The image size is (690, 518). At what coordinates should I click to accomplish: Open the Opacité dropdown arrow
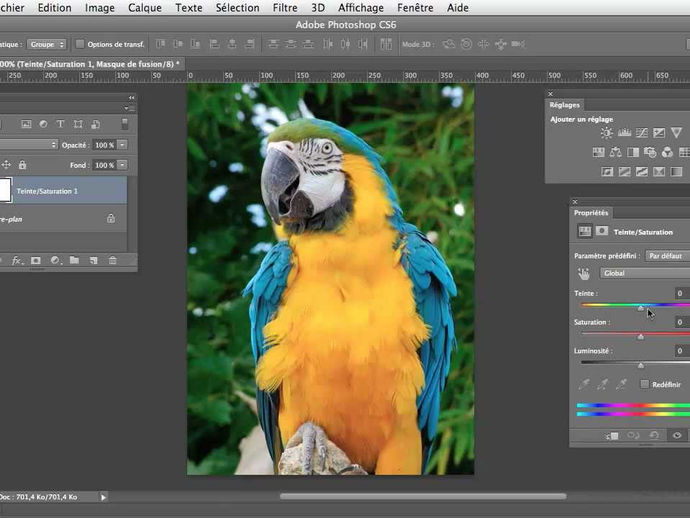(122, 145)
